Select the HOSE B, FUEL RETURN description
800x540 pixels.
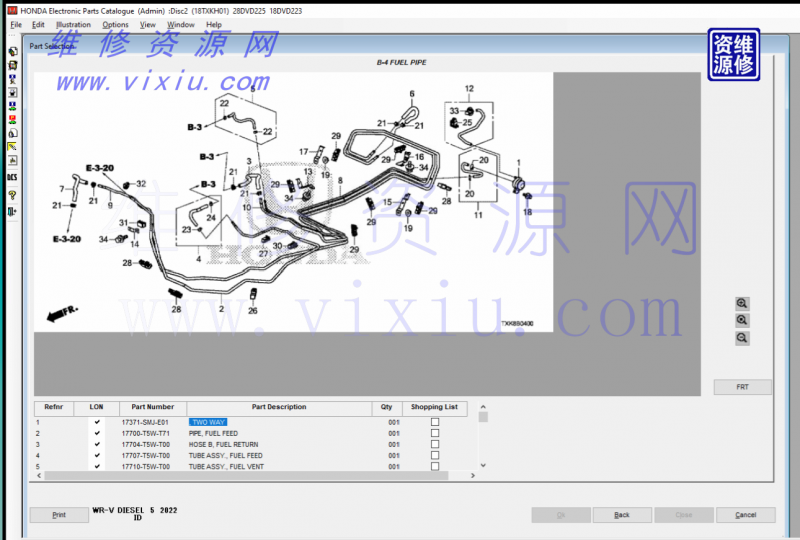(x=223, y=445)
